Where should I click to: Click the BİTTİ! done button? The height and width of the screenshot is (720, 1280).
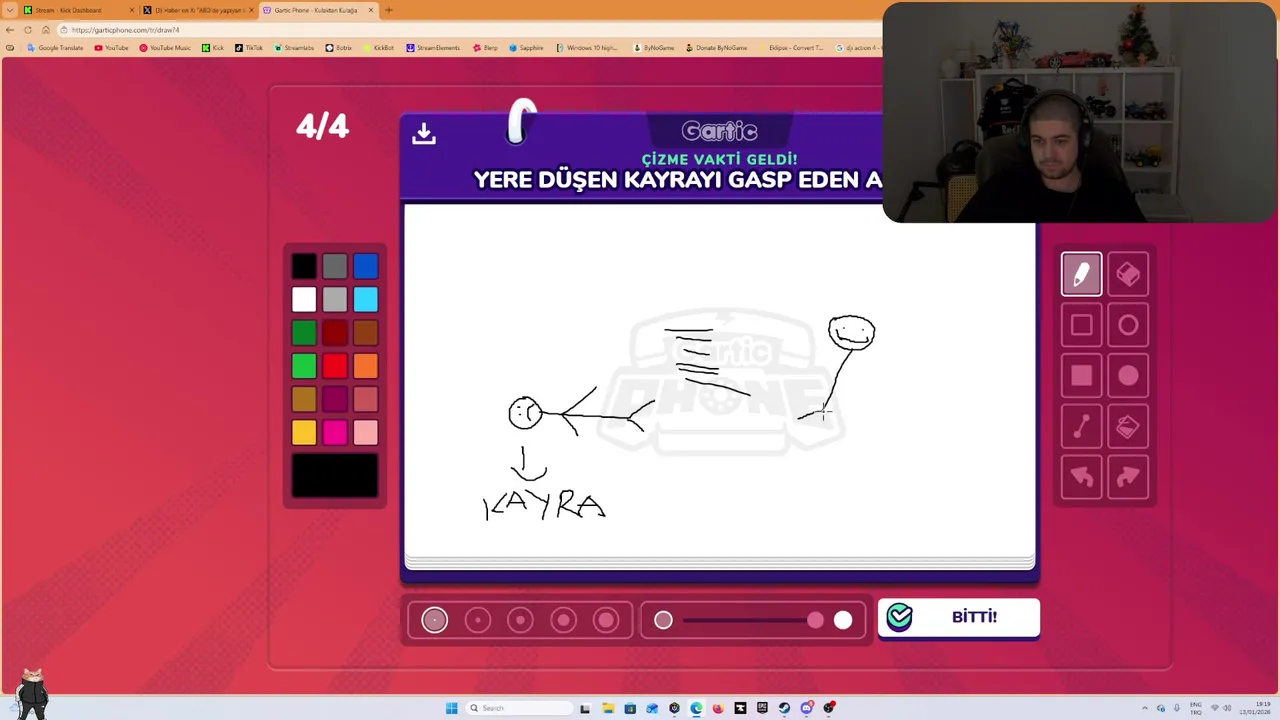click(958, 617)
